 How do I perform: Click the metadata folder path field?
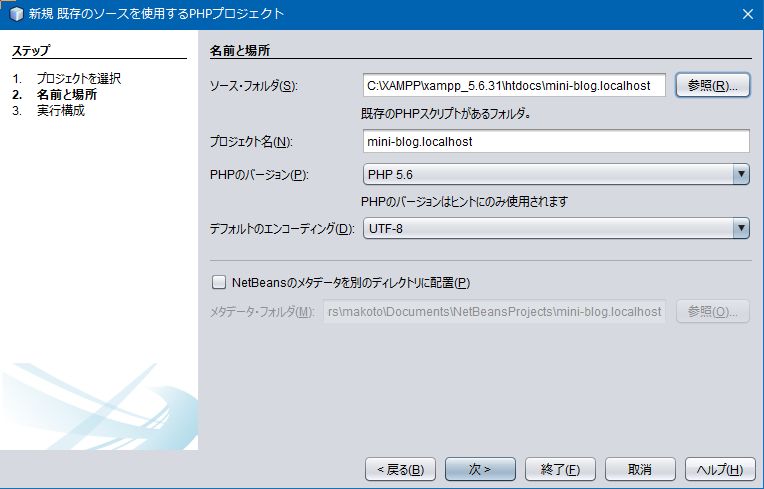click(x=495, y=312)
